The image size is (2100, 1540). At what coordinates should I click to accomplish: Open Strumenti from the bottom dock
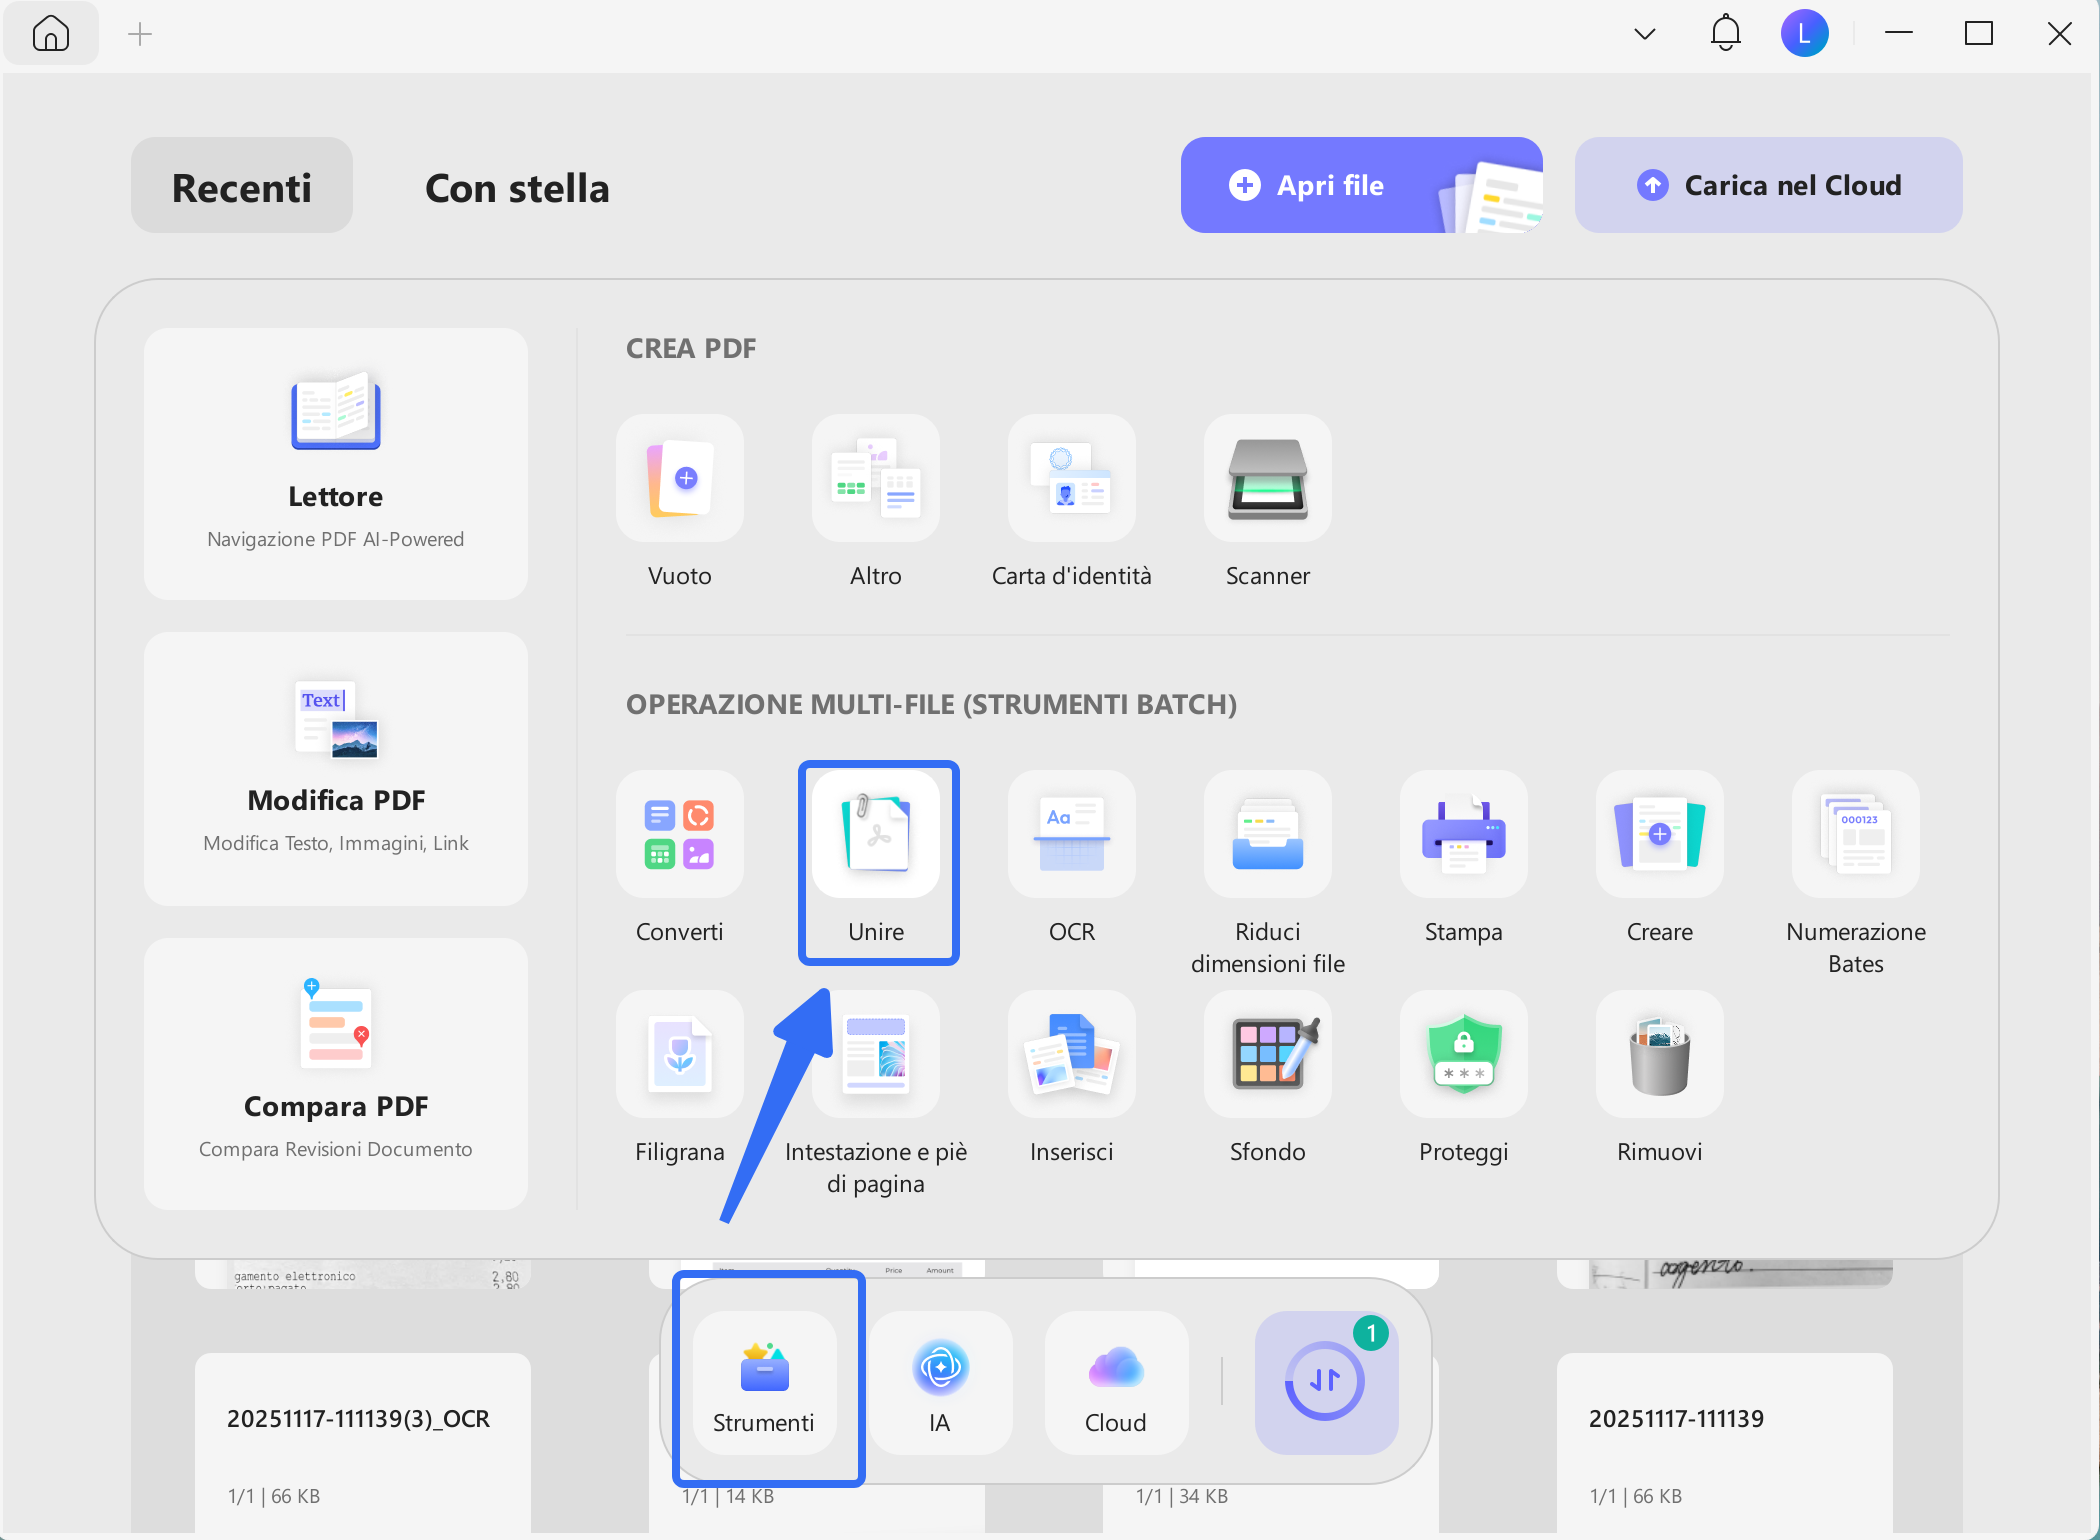pos(764,1383)
